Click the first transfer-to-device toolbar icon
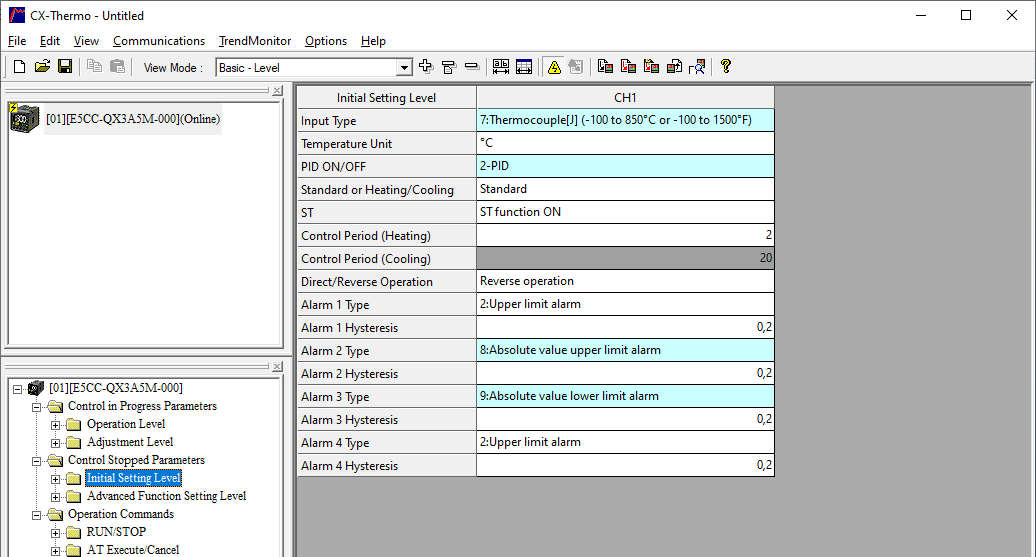Screen dimensions: 1036x557 tap(605, 67)
